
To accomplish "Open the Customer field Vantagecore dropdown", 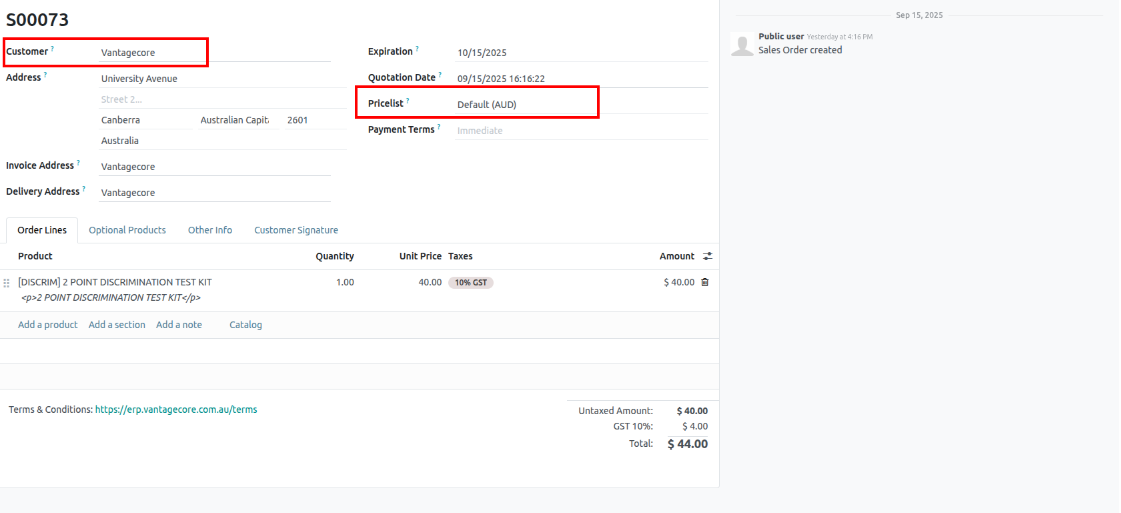I will coord(150,52).
